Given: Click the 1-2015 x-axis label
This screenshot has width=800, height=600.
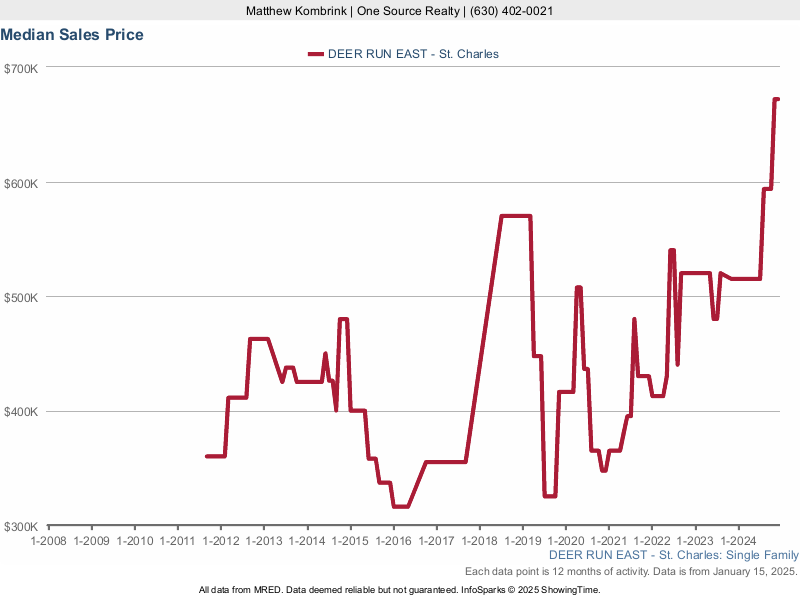Looking at the screenshot, I should [350, 541].
